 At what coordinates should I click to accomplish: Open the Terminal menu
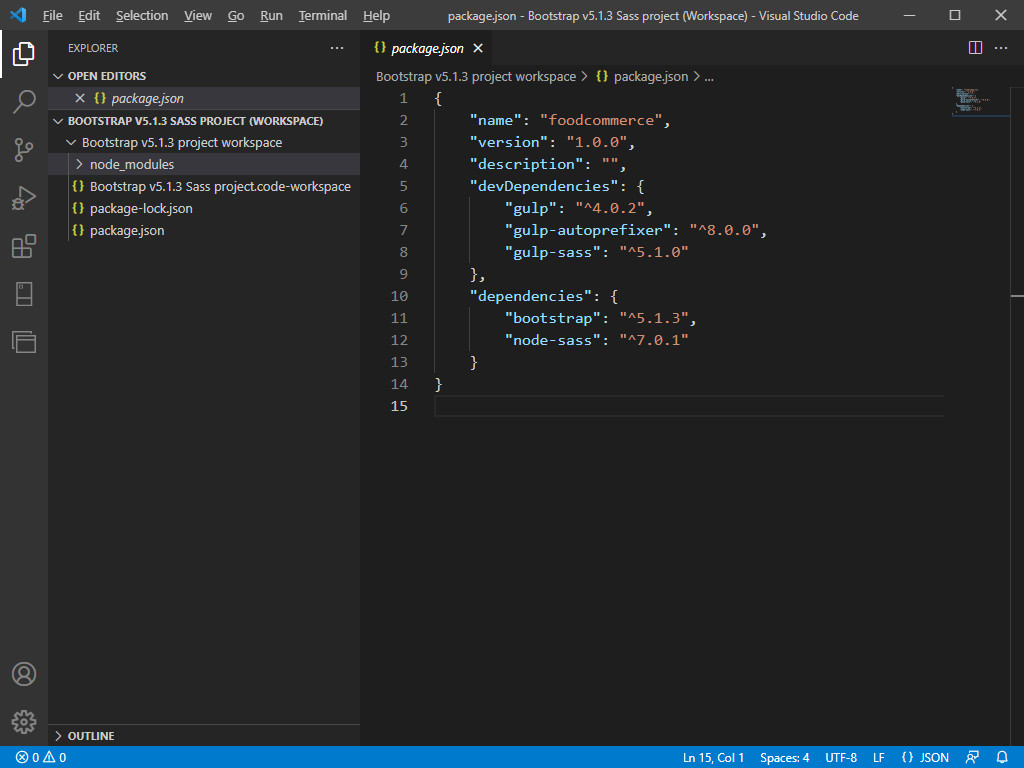click(323, 16)
